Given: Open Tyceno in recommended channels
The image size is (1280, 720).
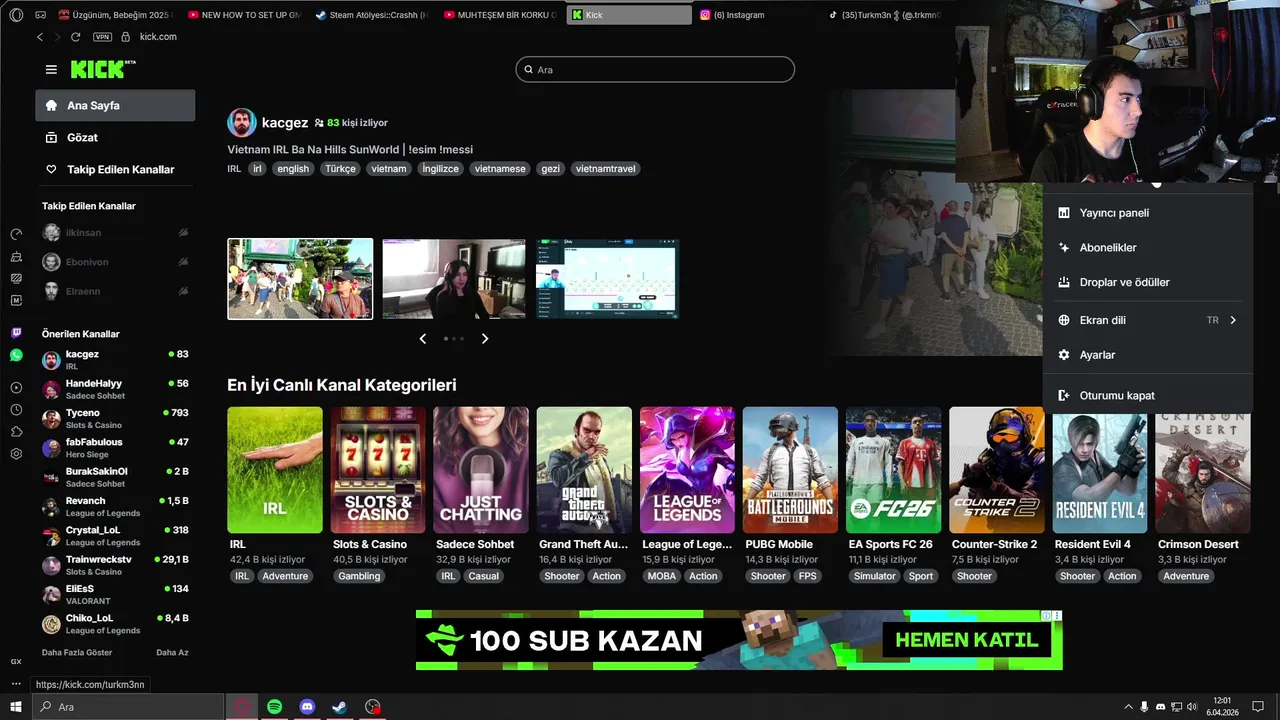Looking at the screenshot, I should pyautogui.click(x=115, y=418).
